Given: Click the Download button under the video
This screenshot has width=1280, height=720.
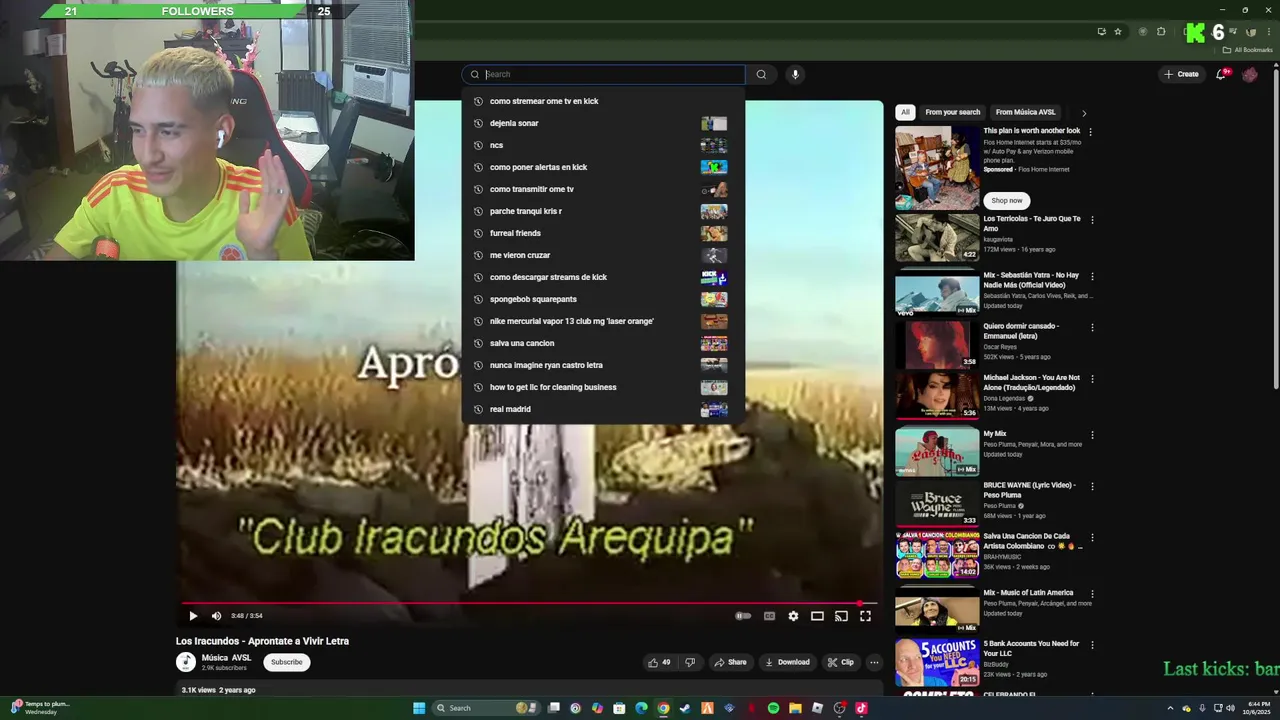Looking at the screenshot, I should [787, 662].
